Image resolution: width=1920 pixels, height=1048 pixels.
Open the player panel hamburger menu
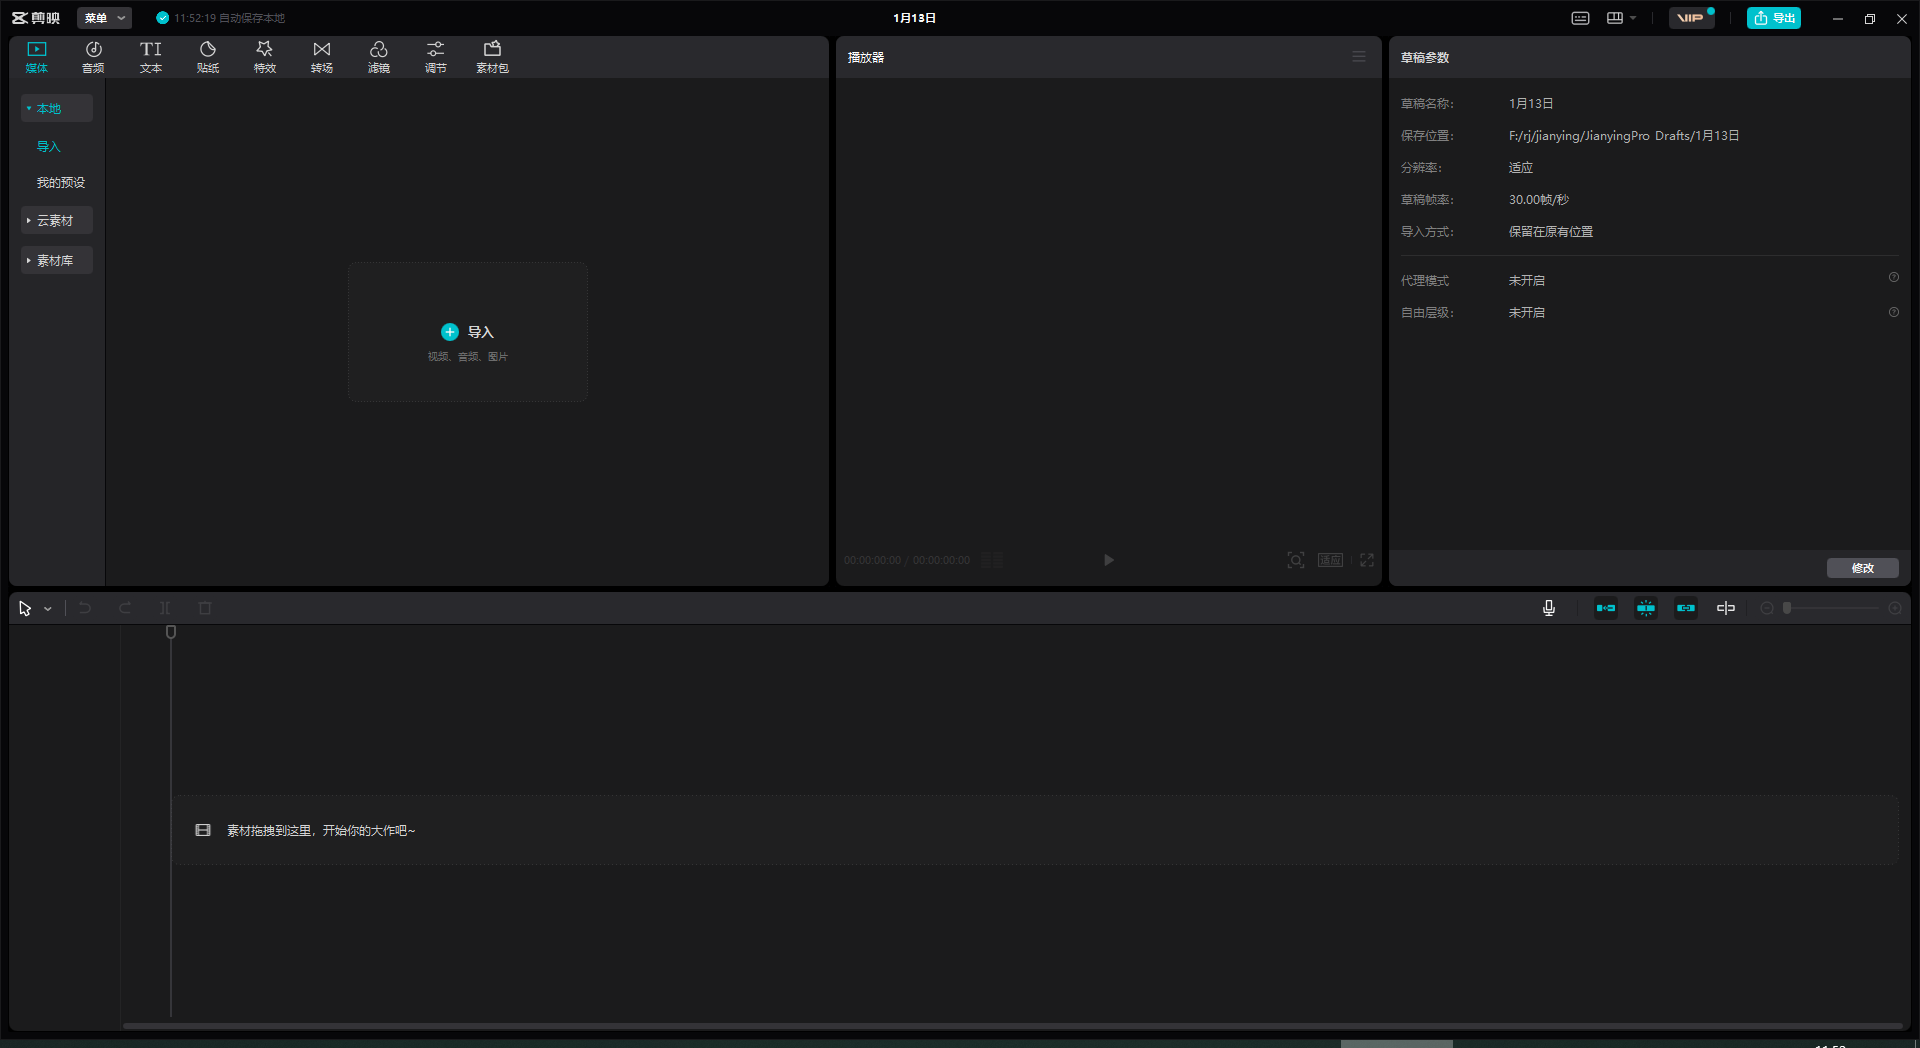[x=1359, y=57]
